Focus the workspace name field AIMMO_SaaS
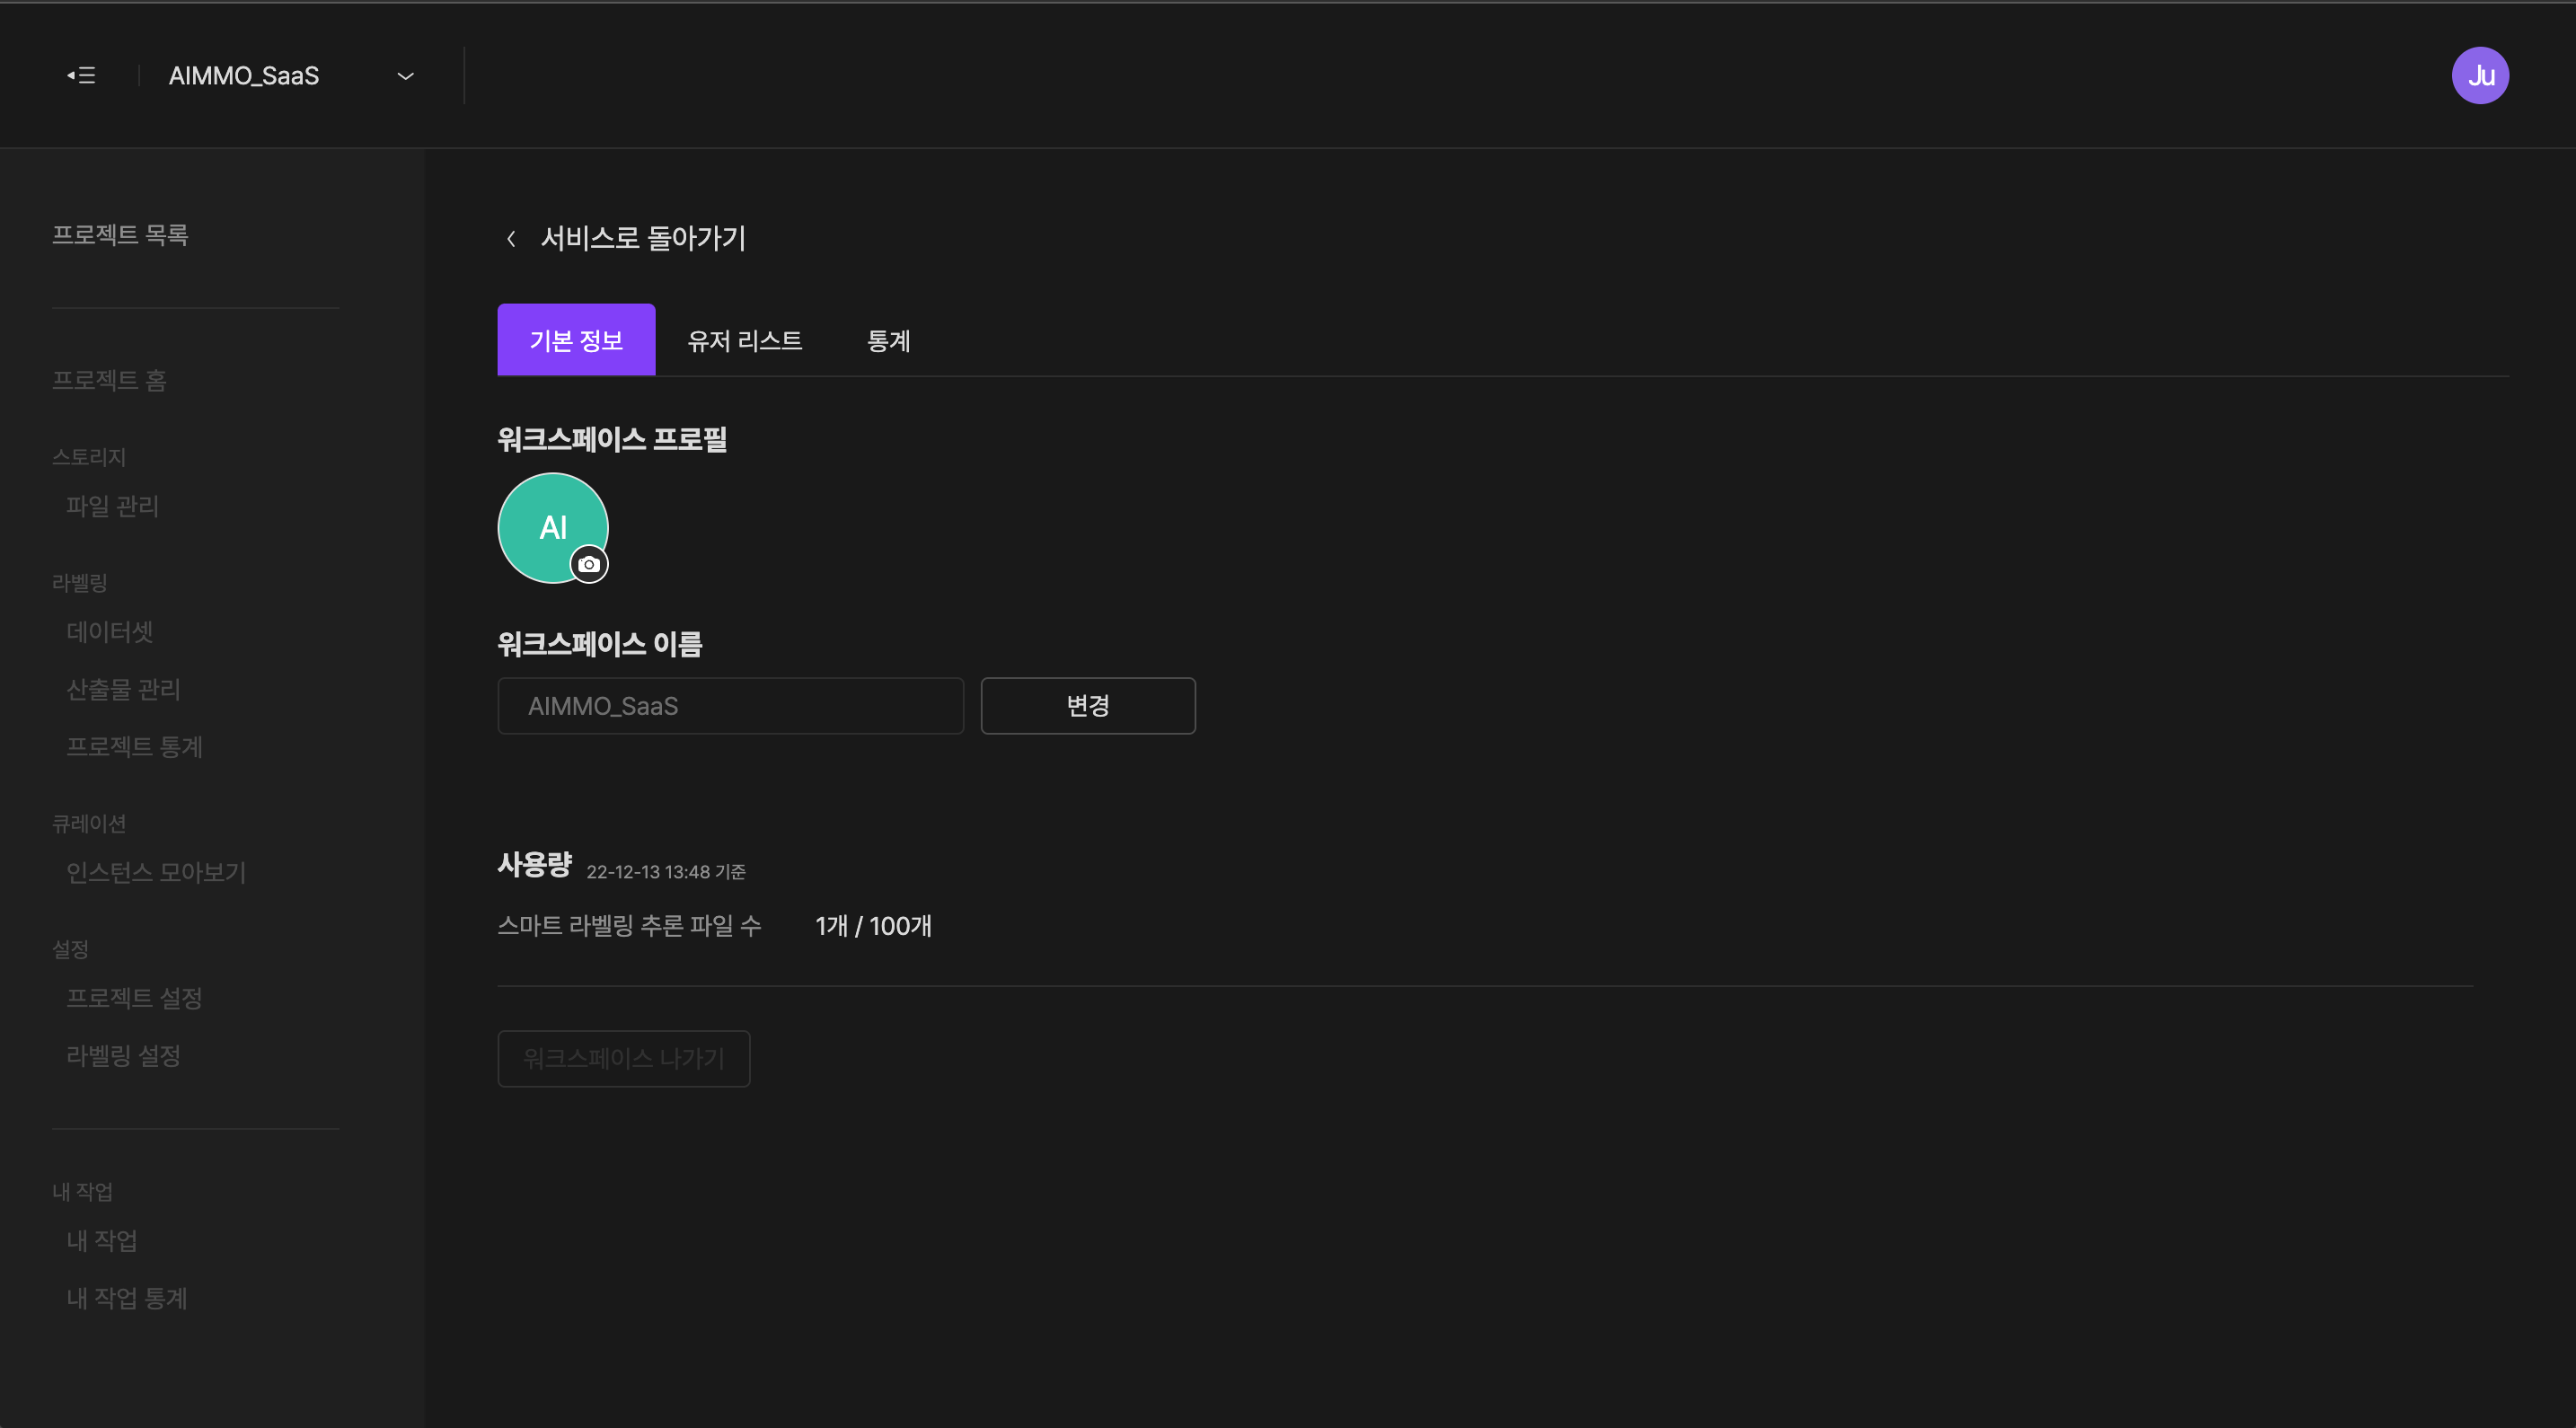This screenshot has height=1428, width=2576. (x=731, y=706)
